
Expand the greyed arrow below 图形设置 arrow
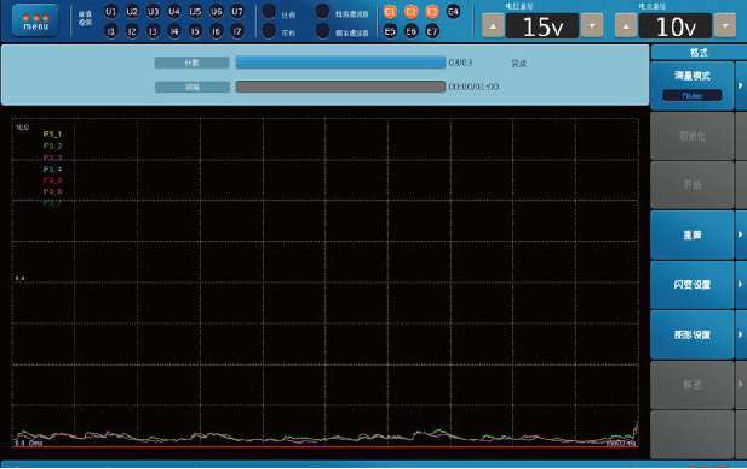pos(741,384)
